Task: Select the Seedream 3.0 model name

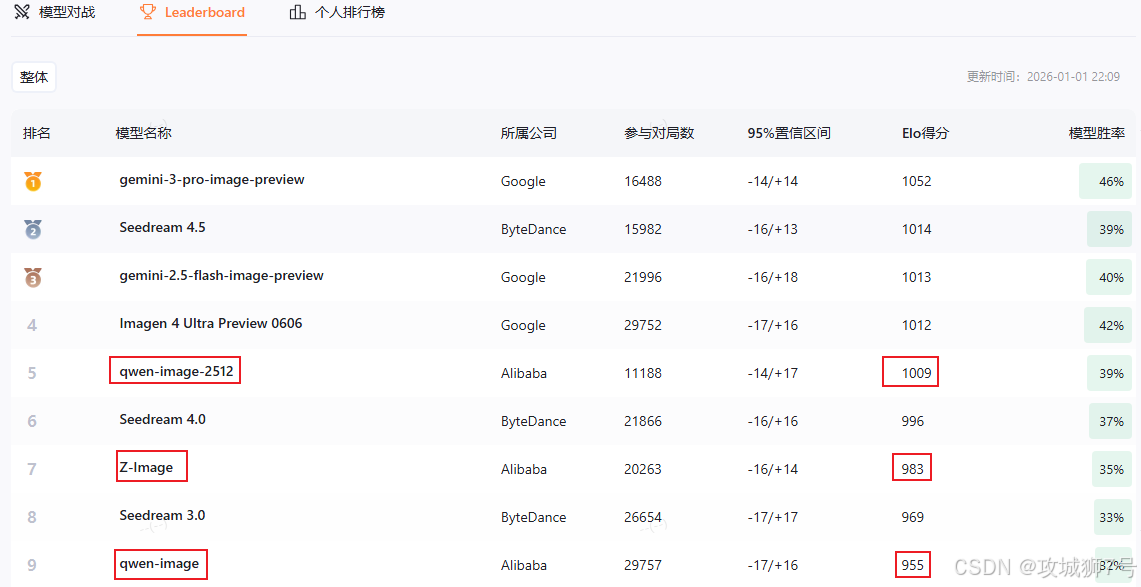Action: 162,516
